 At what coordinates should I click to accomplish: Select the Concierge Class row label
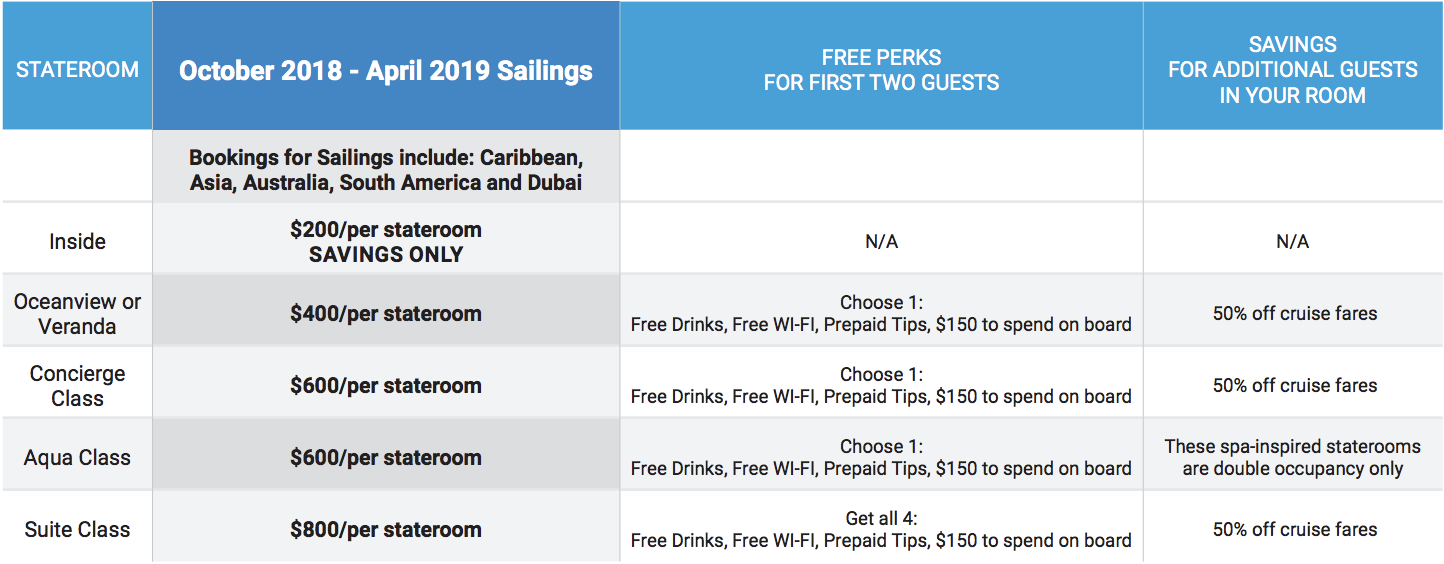click(x=77, y=385)
